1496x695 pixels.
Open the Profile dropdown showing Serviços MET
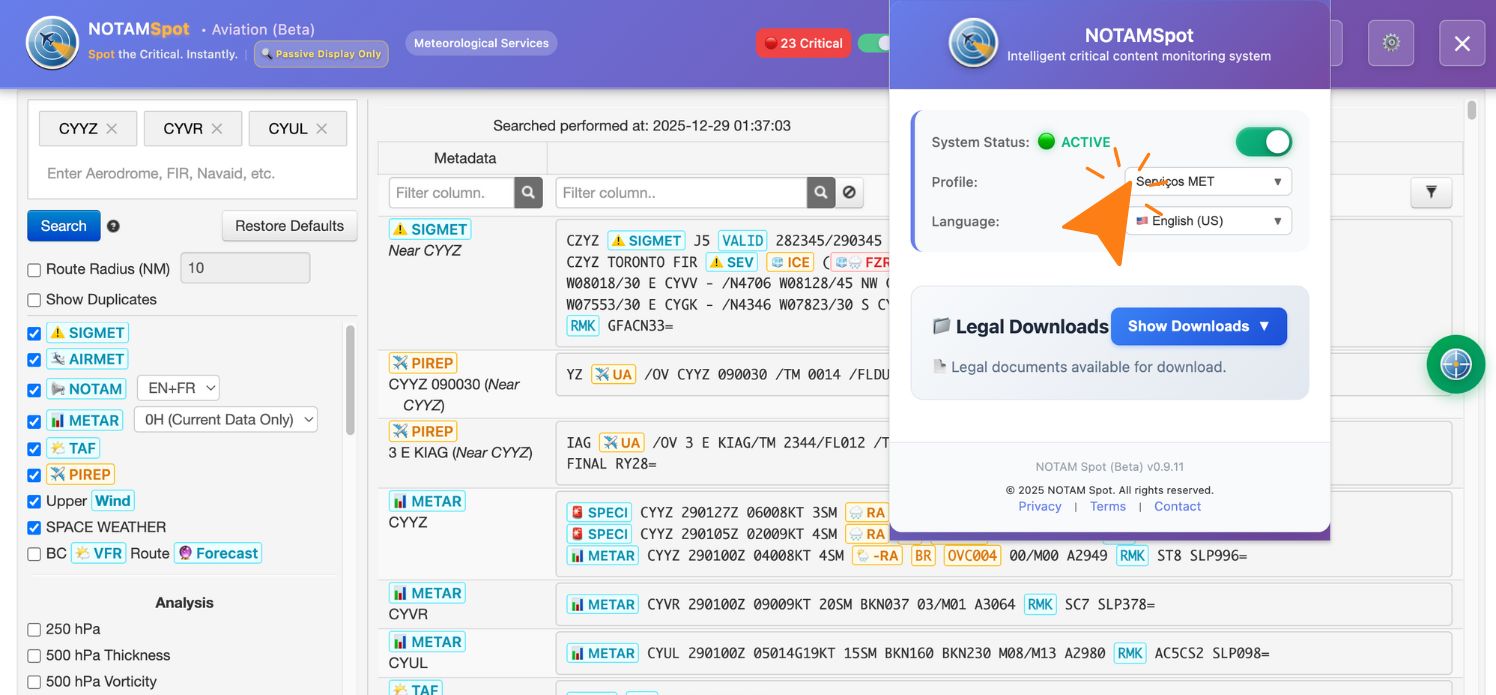click(1208, 181)
